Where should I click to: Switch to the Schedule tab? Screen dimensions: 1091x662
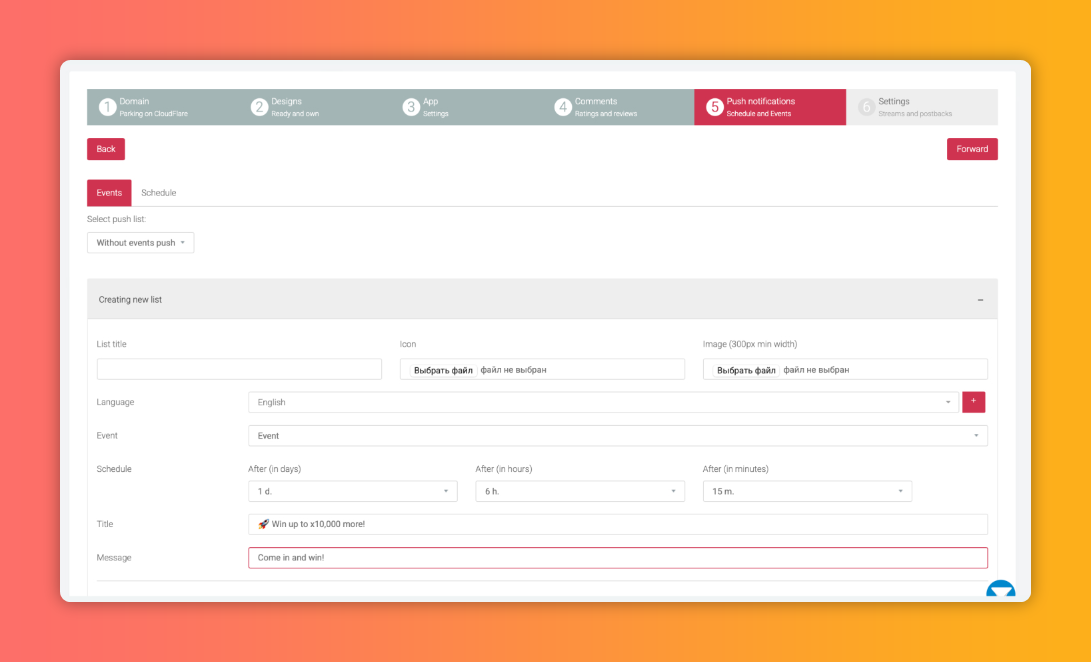pyautogui.click(x=158, y=193)
